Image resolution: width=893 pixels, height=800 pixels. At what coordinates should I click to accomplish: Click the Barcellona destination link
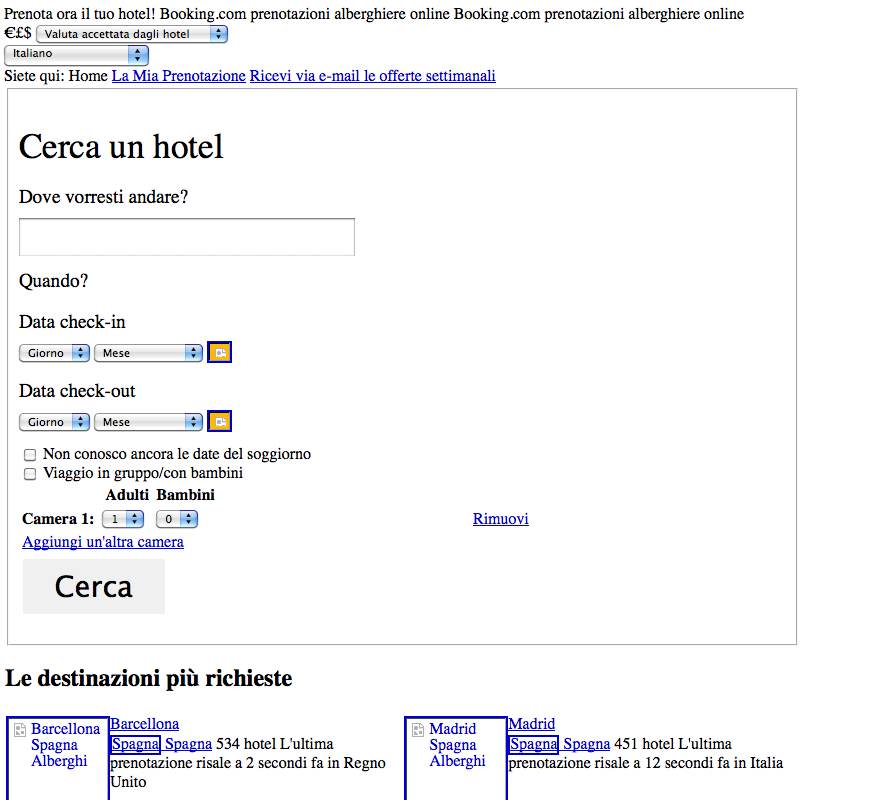(x=145, y=724)
